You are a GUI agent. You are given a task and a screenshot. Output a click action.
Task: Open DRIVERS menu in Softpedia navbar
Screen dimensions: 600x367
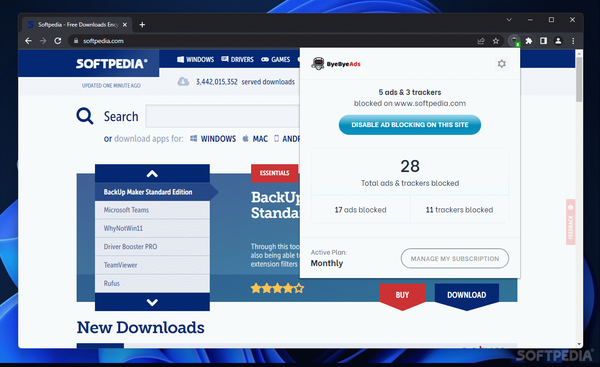[x=238, y=59]
